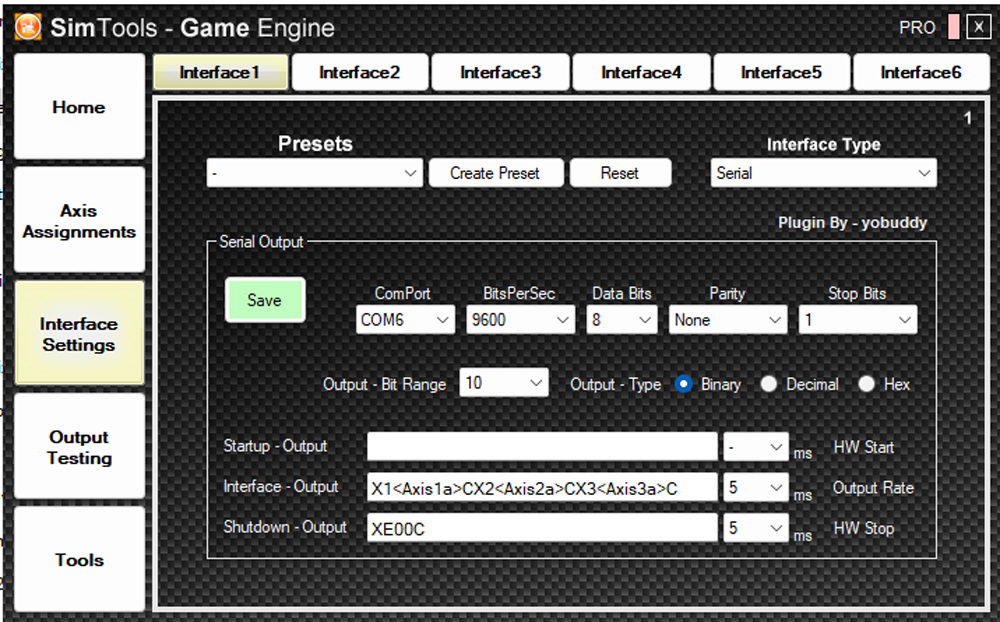Click the Create Preset button
The image size is (1000, 622).
496,173
